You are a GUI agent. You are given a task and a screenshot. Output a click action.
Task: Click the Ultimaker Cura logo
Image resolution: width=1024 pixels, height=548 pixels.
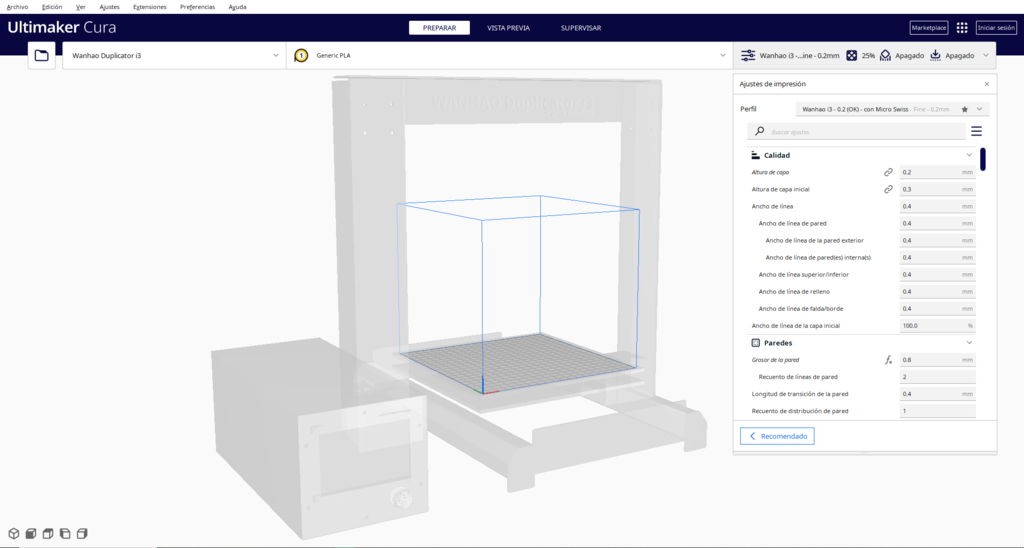coord(62,27)
